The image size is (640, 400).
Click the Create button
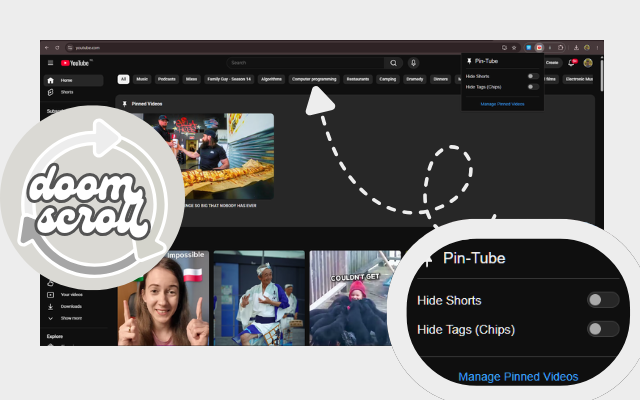(552, 63)
